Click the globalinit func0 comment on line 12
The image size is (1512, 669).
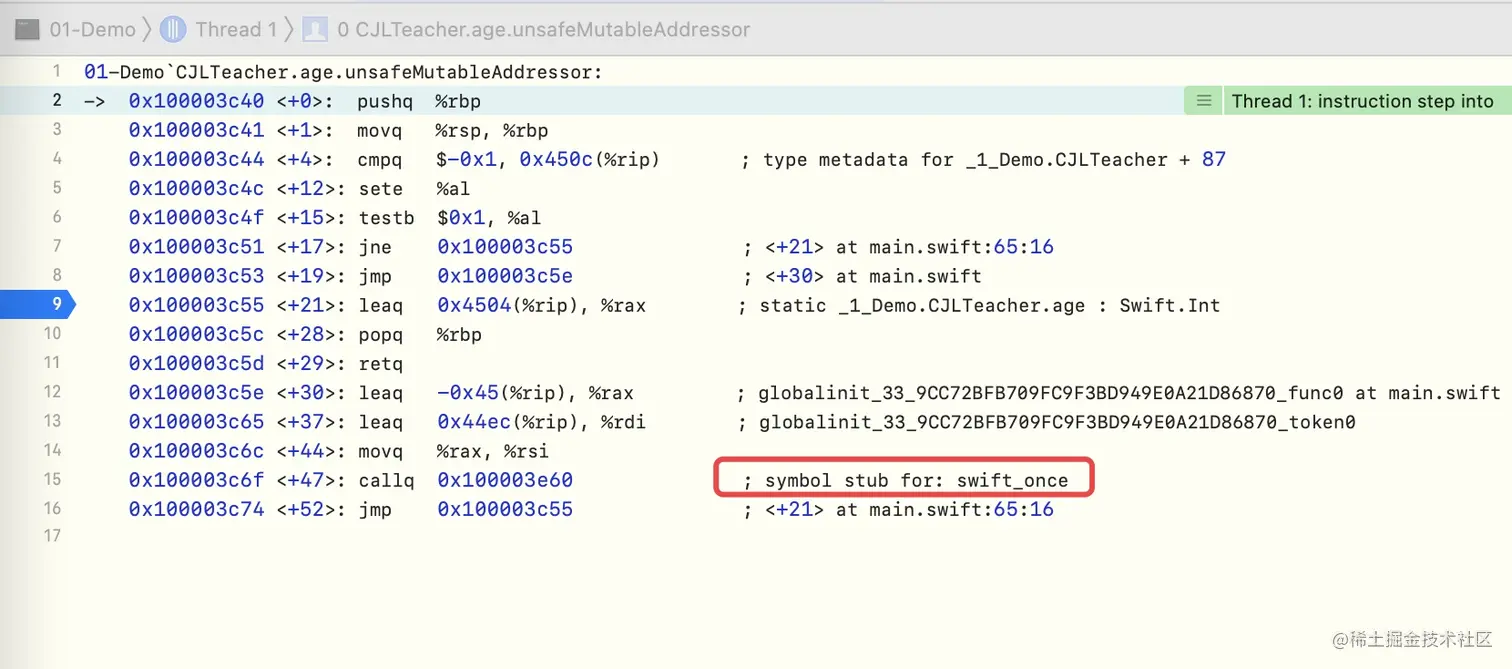point(1120,392)
